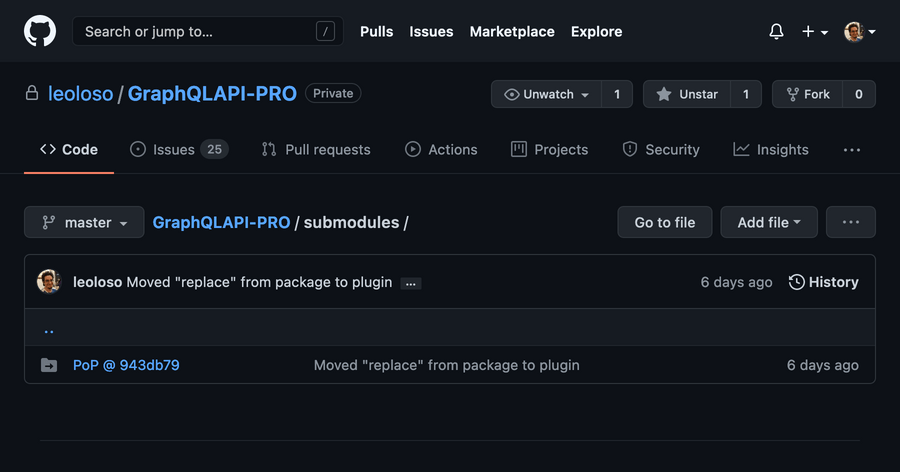View the fork count 0
900x472 pixels.
tap(859, 94)
